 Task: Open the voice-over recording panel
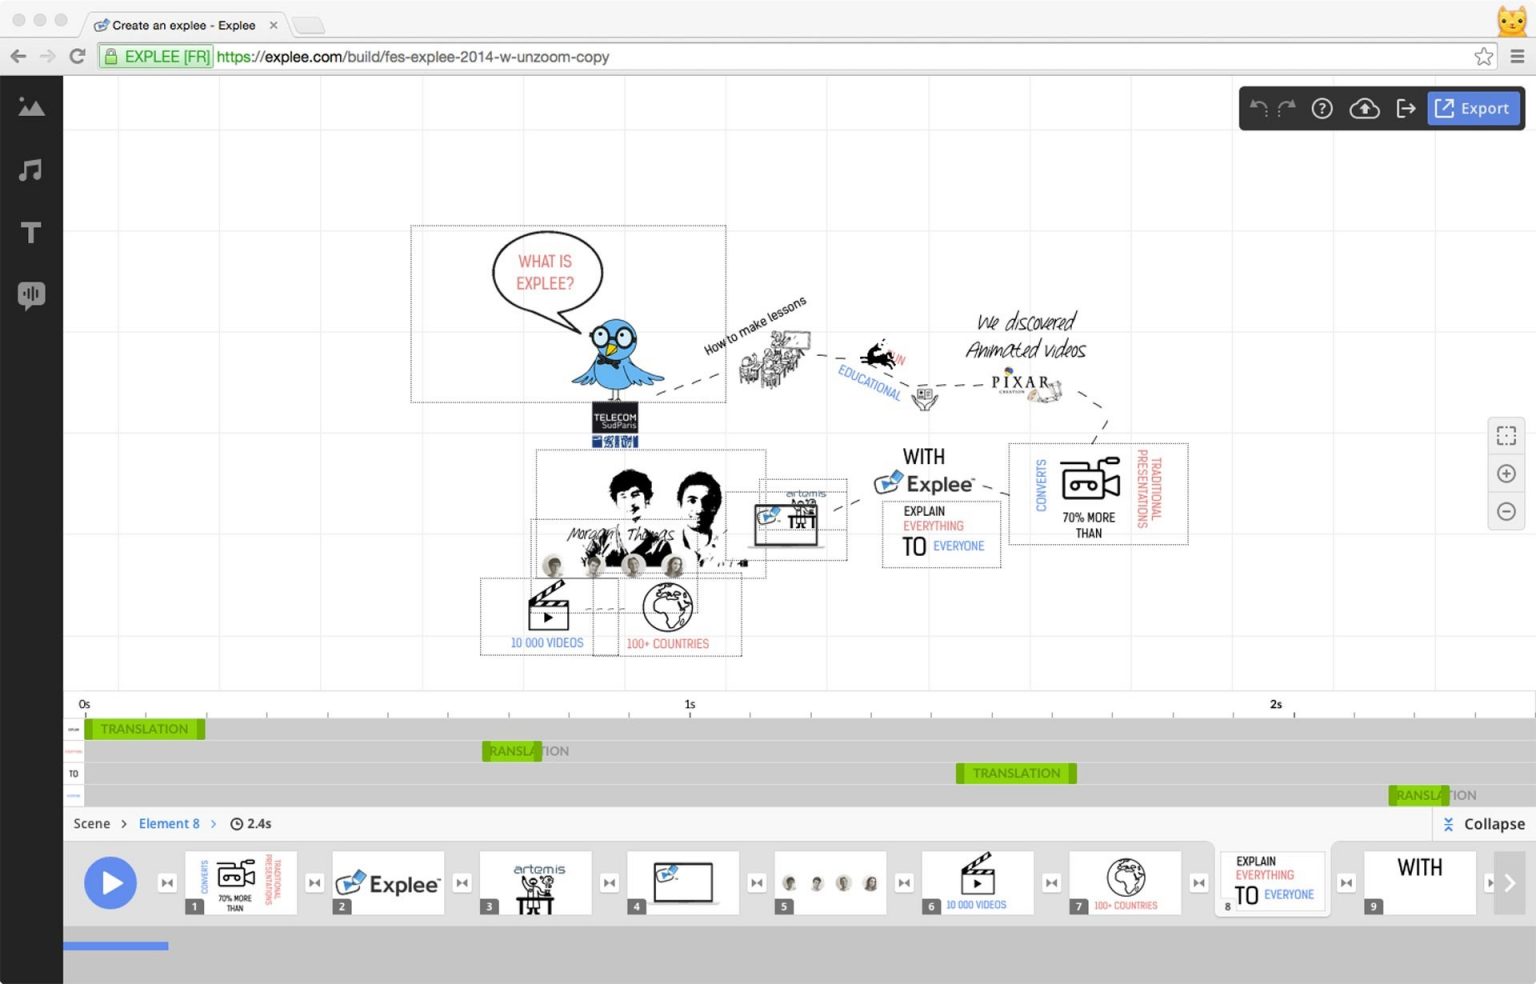[31, 294]
